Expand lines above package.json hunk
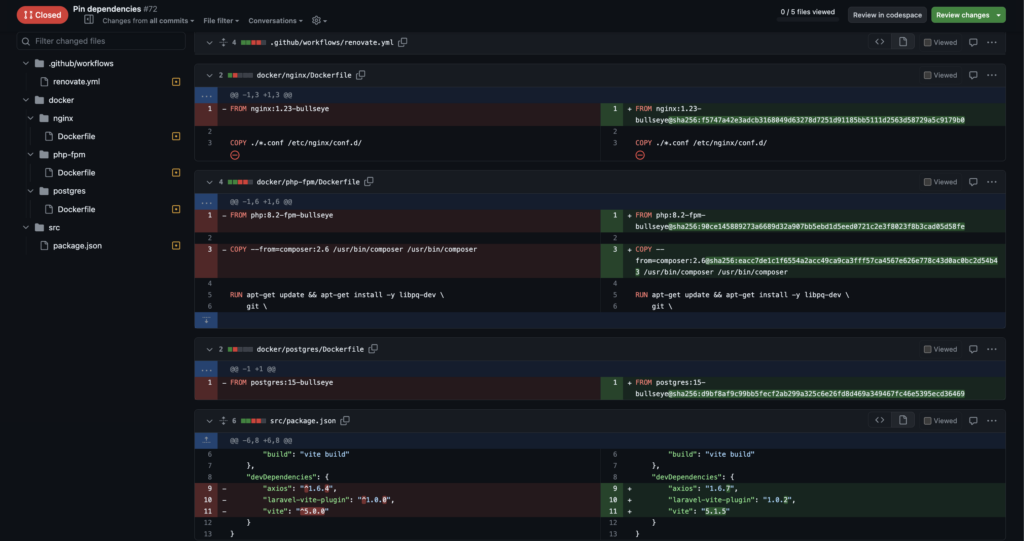Image resolution: width=1024 pixels, height=541 pixels. click(x=206, y=440)
